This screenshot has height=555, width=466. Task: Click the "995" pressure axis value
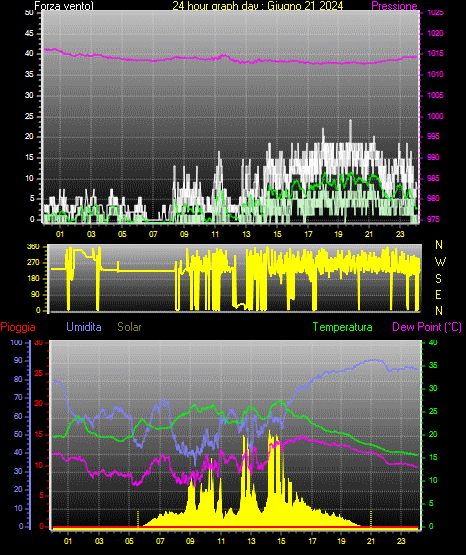pos(433,136)
